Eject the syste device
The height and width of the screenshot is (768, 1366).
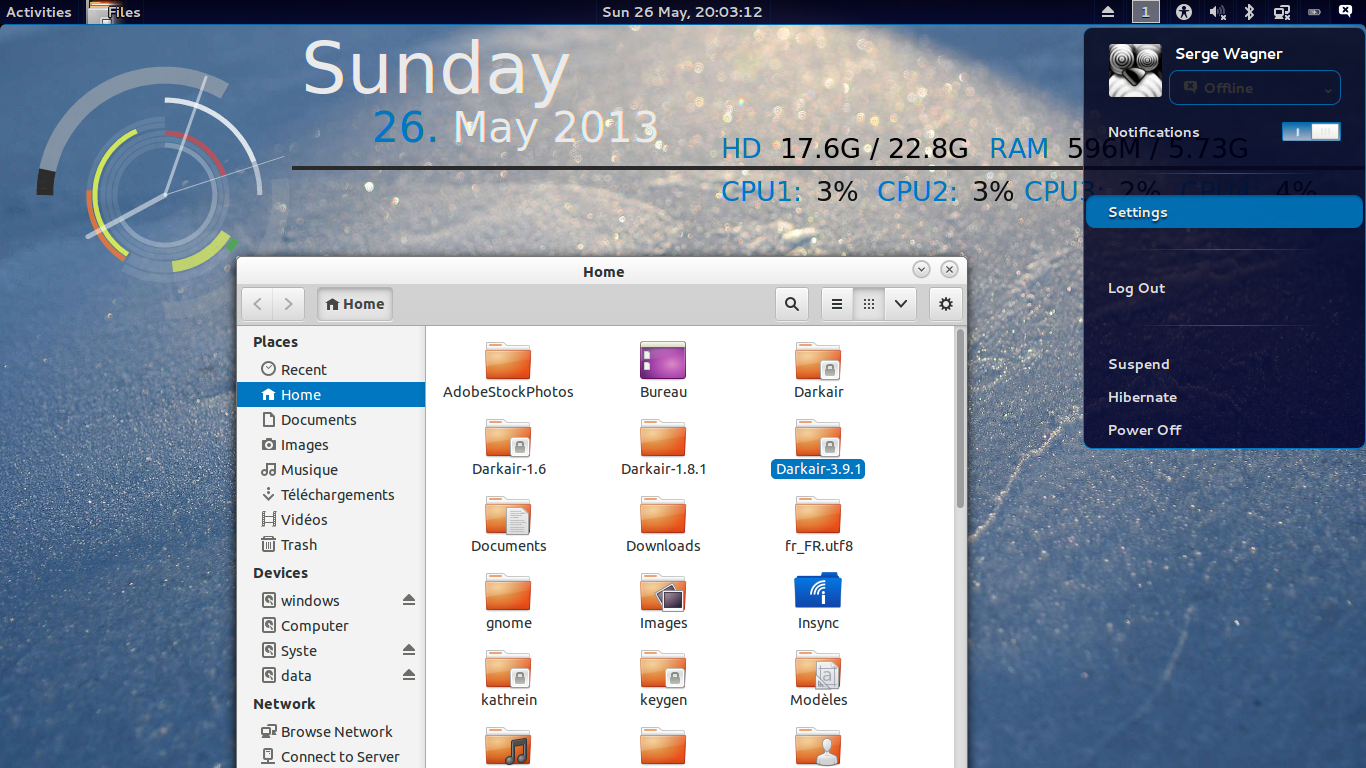click(409, 650)
